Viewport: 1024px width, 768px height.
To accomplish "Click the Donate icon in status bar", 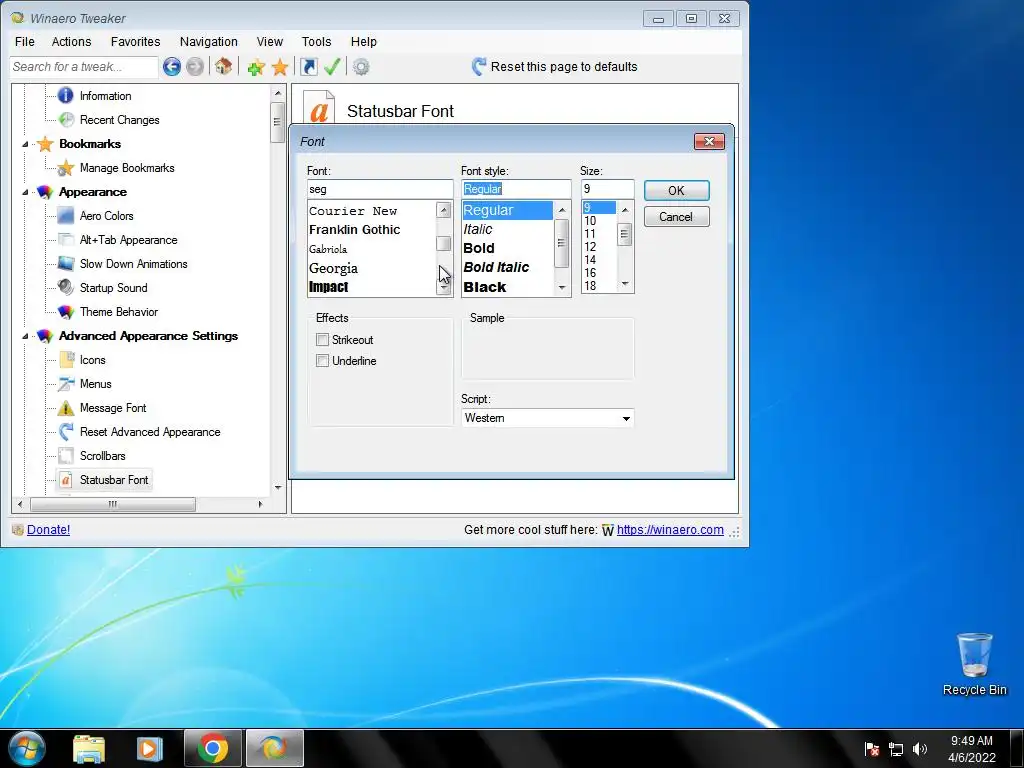I will click(x=18, y=530).
